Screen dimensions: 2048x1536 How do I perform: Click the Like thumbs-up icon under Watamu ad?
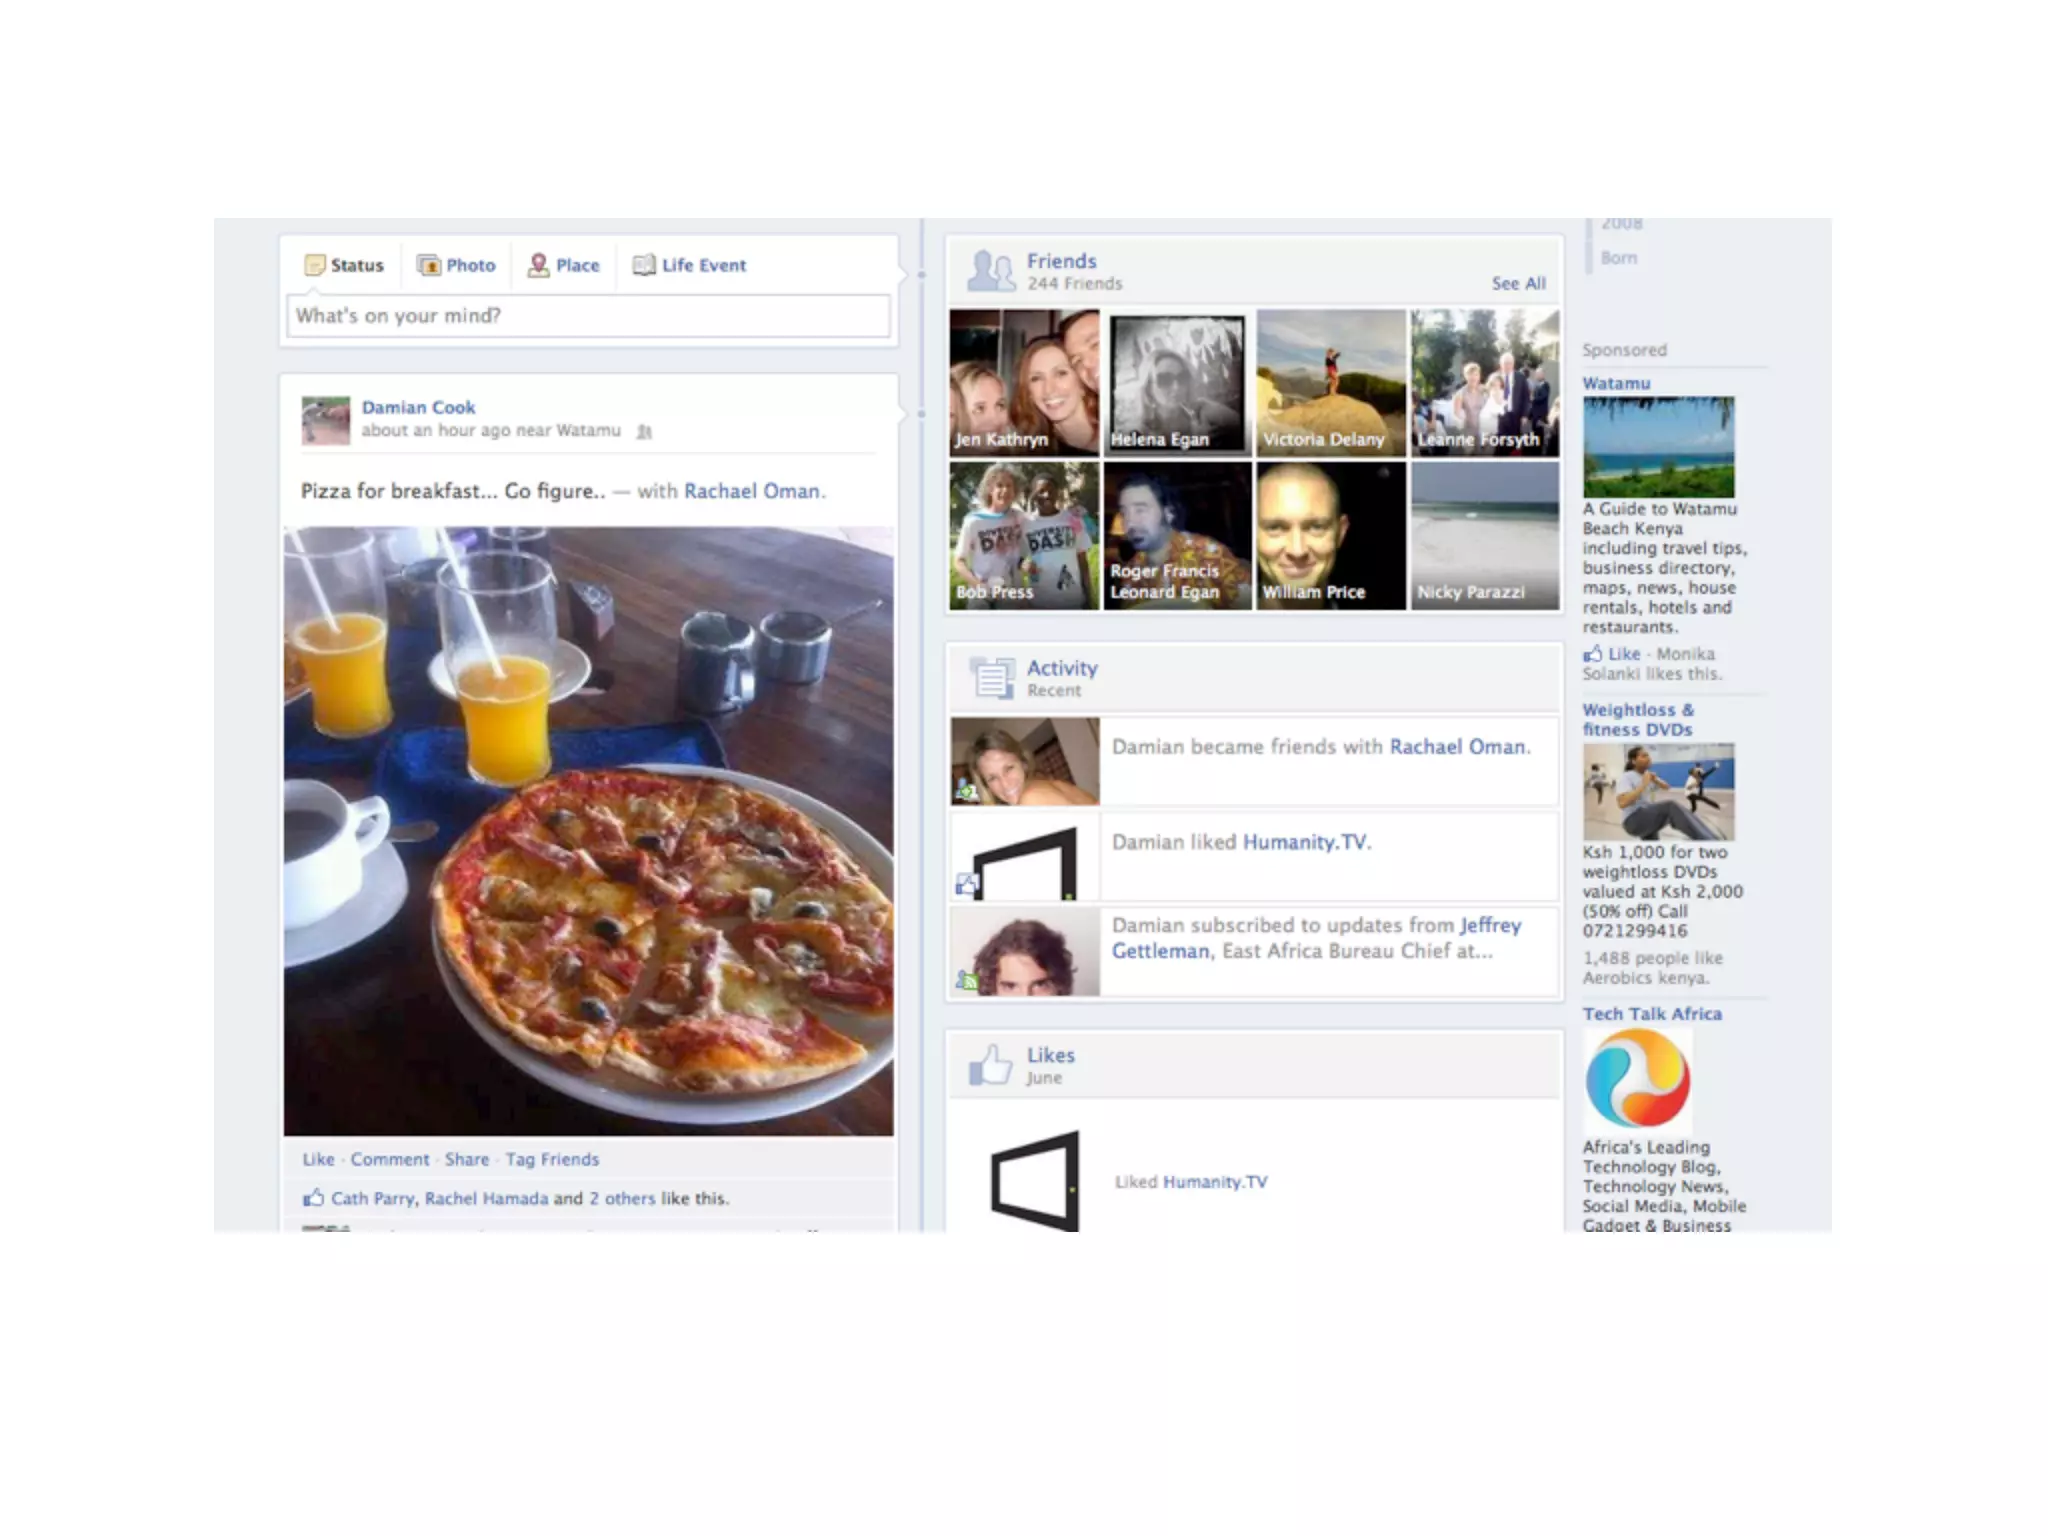click(1592, 654)
